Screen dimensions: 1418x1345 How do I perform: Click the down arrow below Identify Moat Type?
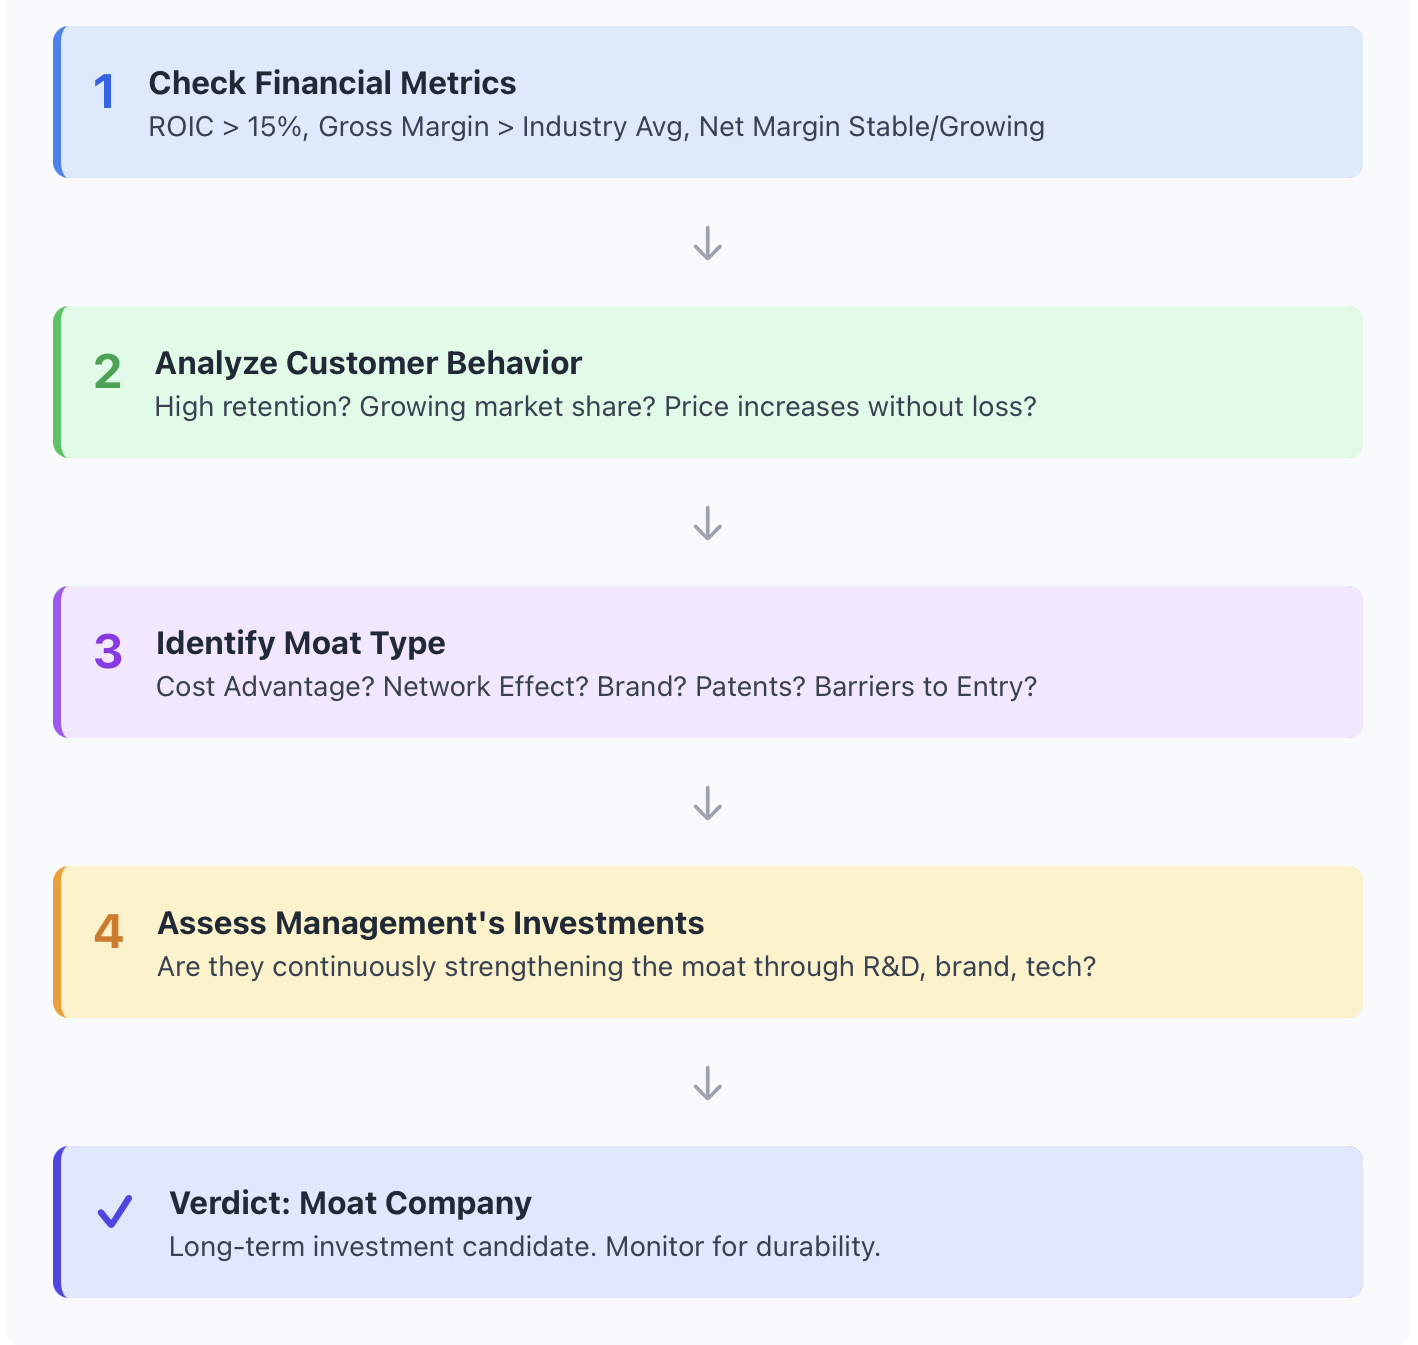coord(708,803)
